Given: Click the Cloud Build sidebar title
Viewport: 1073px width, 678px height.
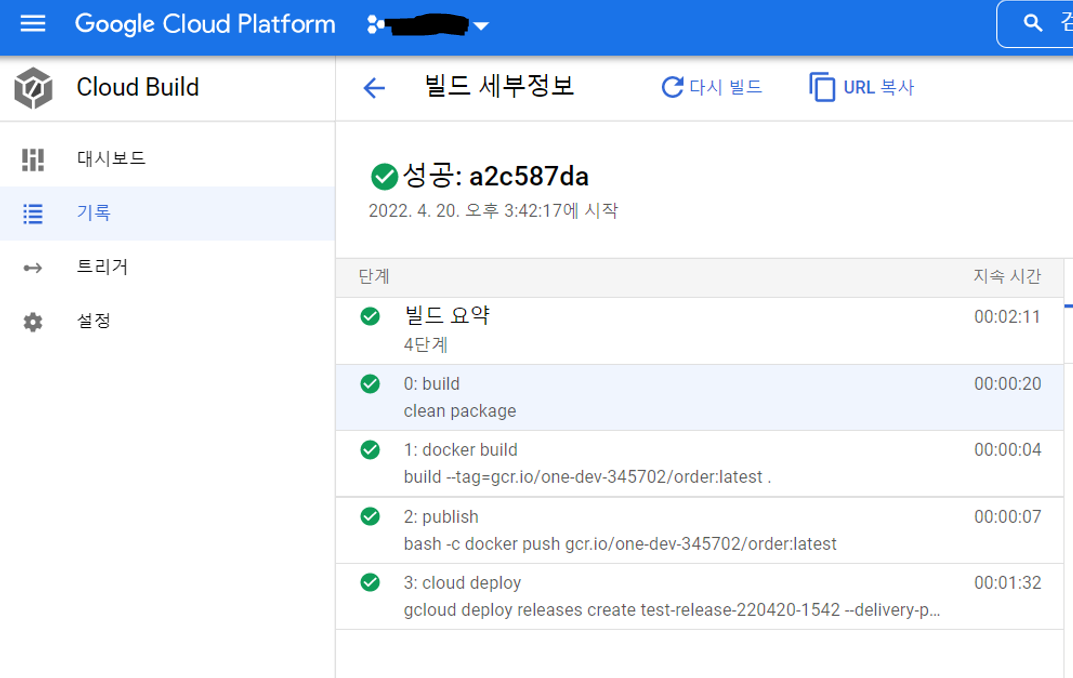Looking at the screenshot, I should click(138, 88).
